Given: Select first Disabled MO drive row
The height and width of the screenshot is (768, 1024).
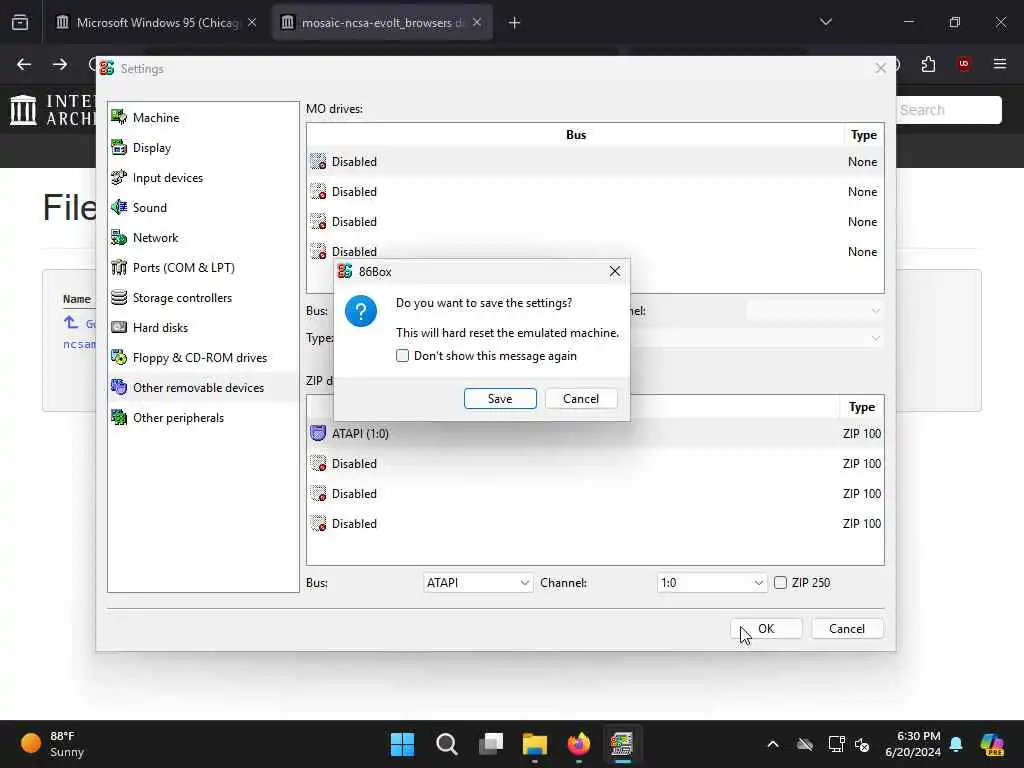Looking at the screenshot, I should point(595,161).
